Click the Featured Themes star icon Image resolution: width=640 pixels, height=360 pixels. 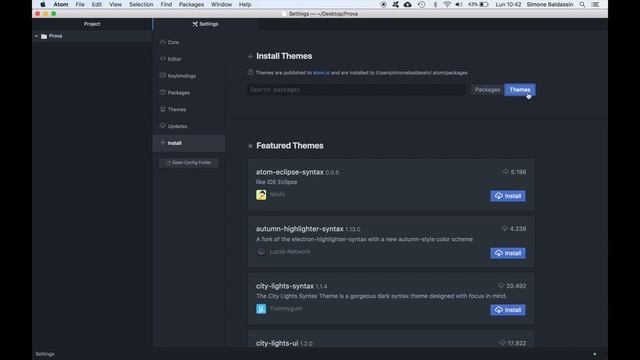[250, 146]
